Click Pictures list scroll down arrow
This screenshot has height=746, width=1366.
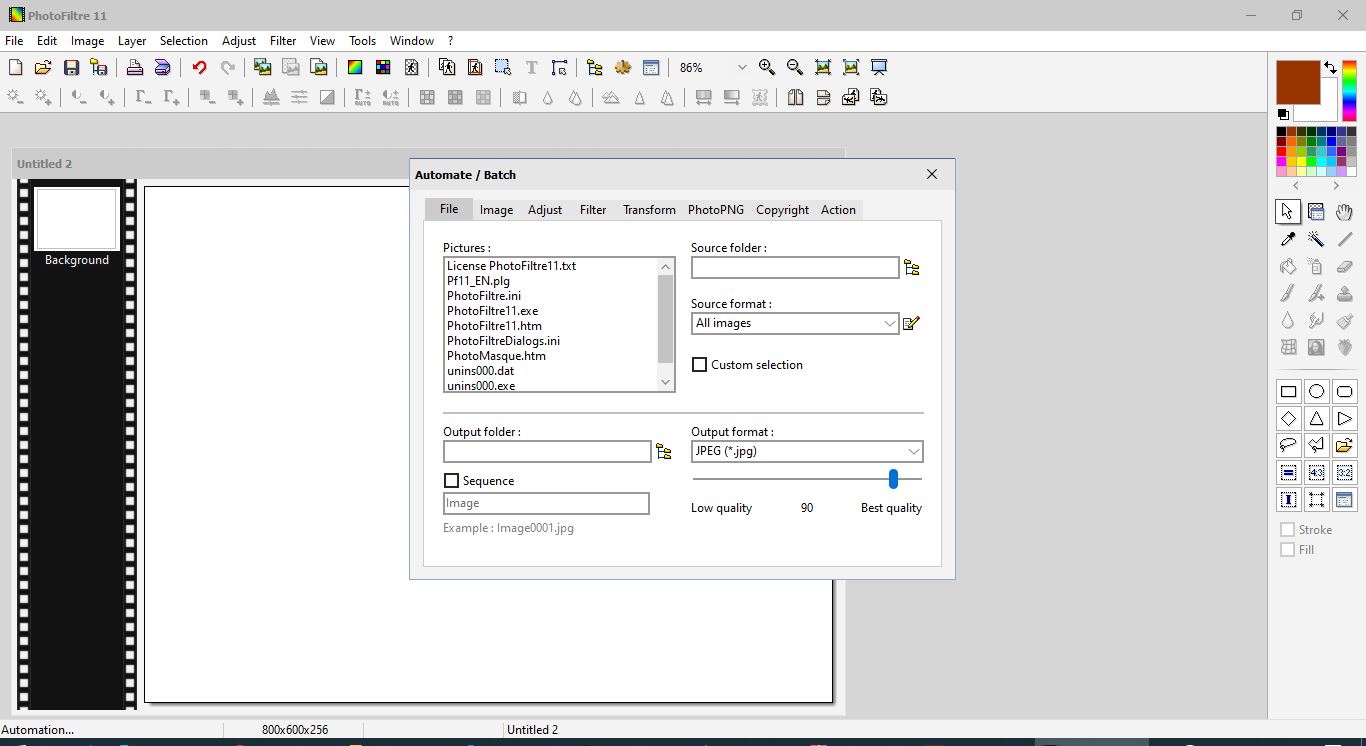pyautogui.click(x=666, y=383)
